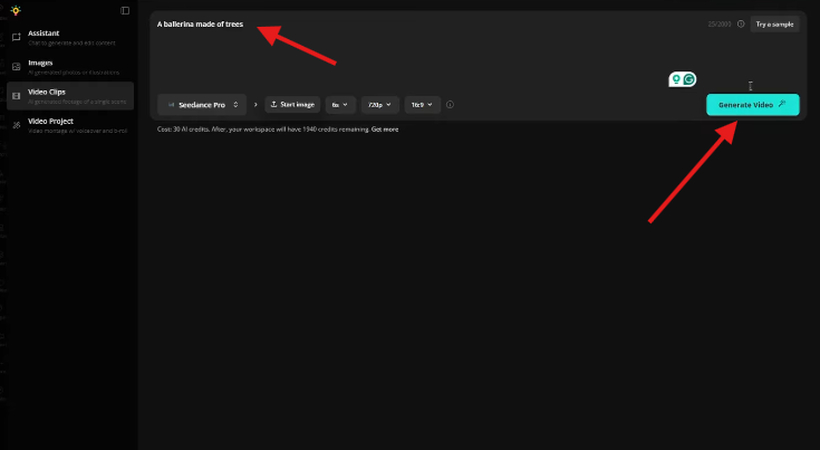Click the Video Clips film icon
Image resolution: width=820 pixels, height=450 pixels.
(17, 96)
